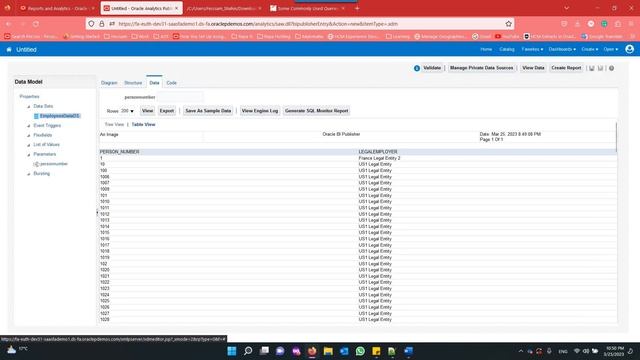Collapse the Flexfields tree node
The width and height of the screenshot is (640, 360).
coord(29,136)
